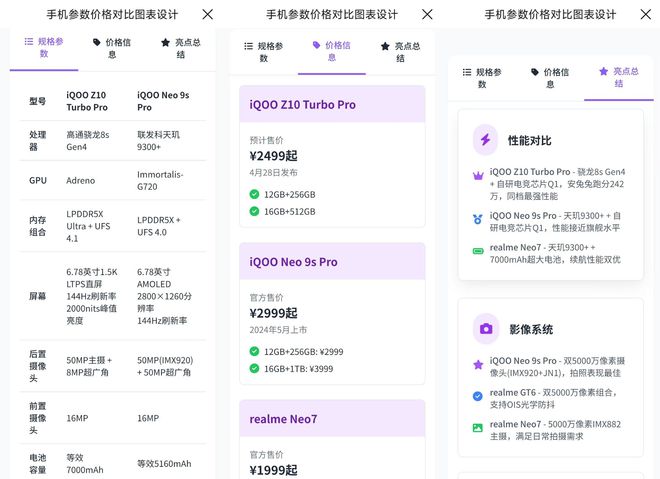Click realme Neo7 card header

332,419
